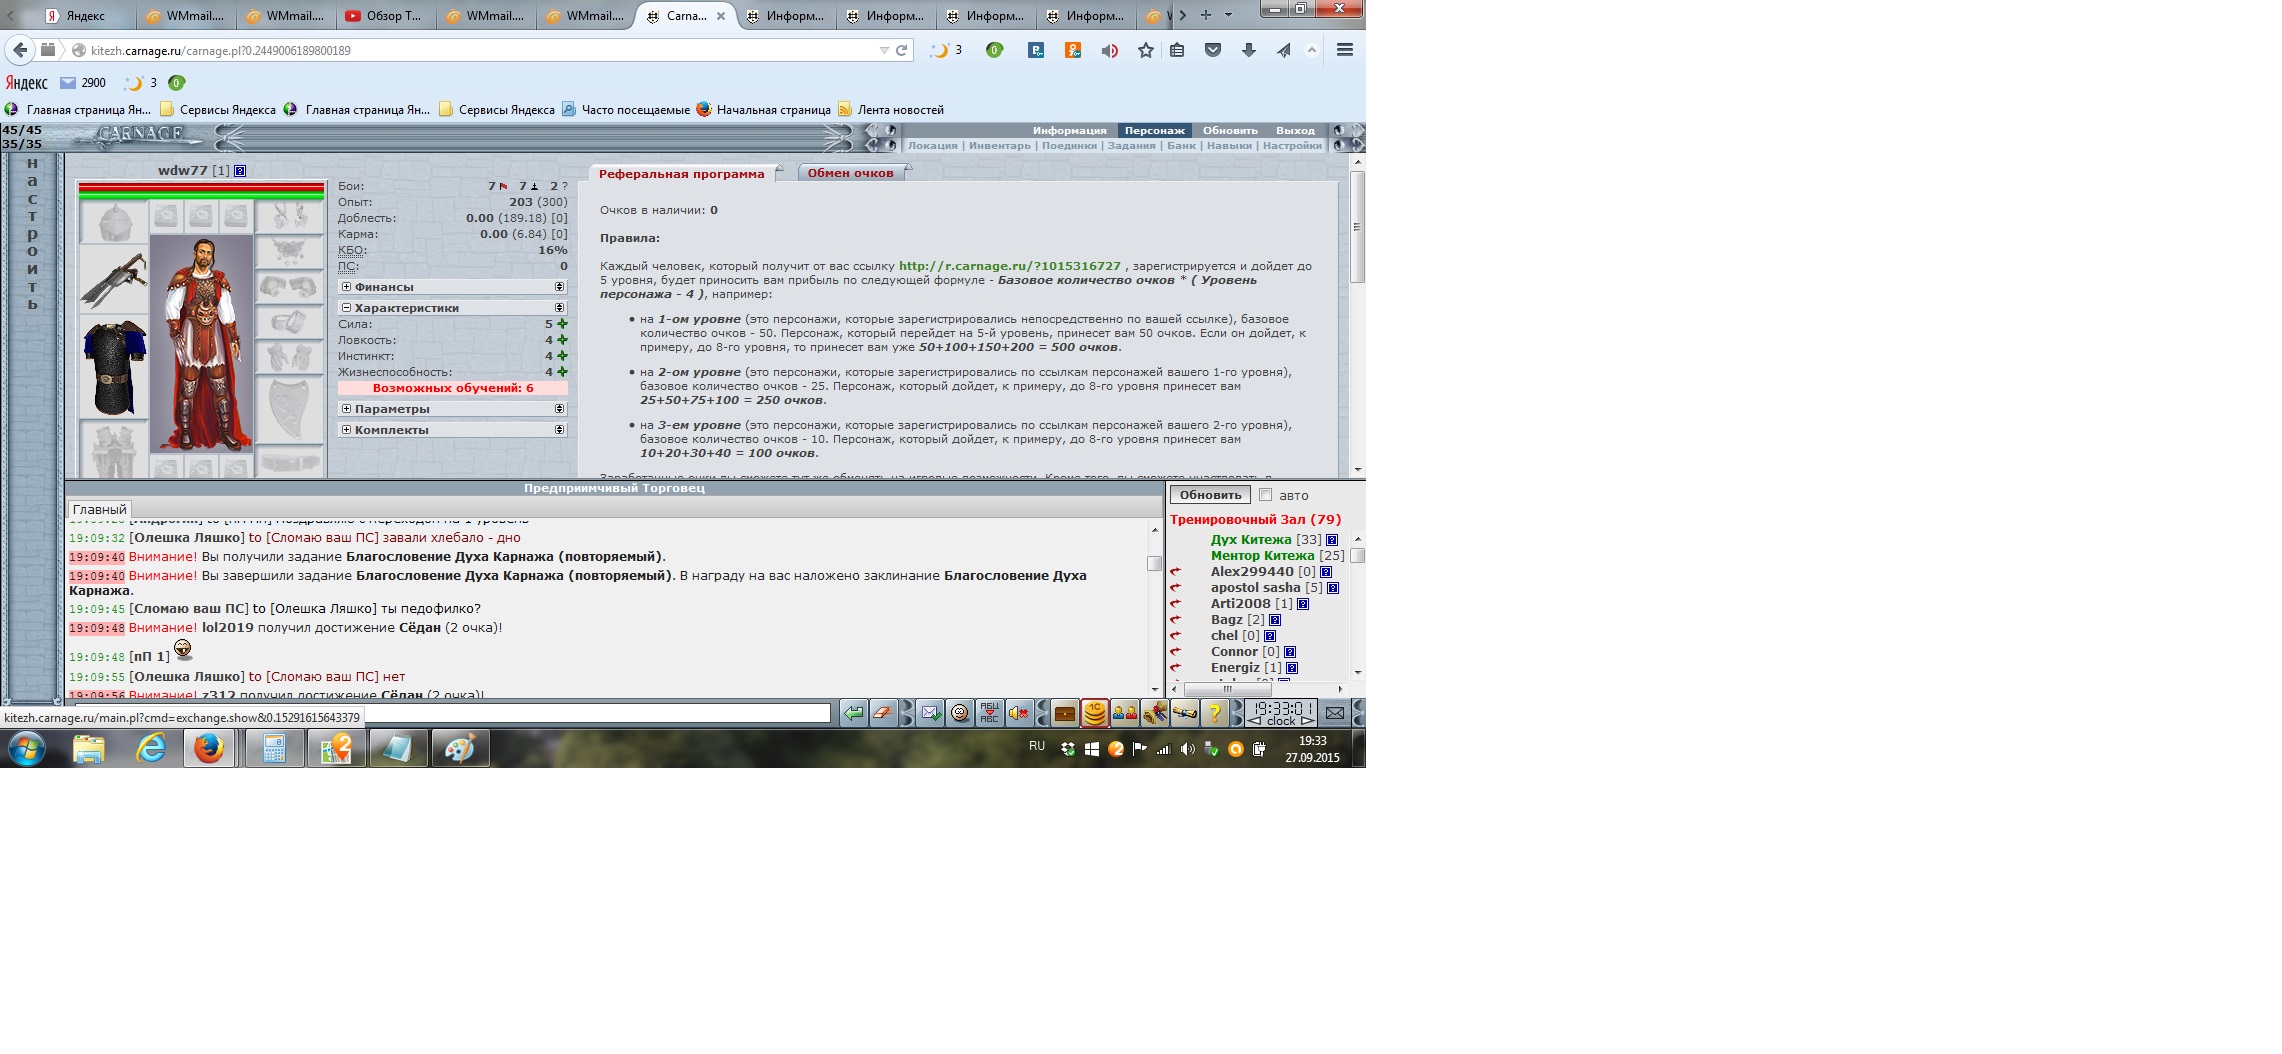
Task: Equip slot: click the helmet placeholder
Action: point(114,222)
